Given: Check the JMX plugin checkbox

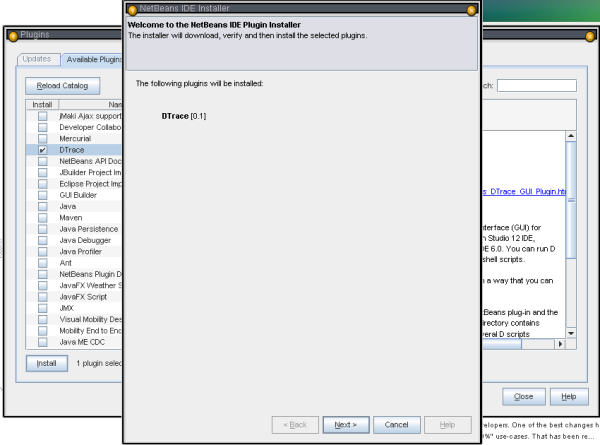Looking at the screenshot, I should click(42, 308).
